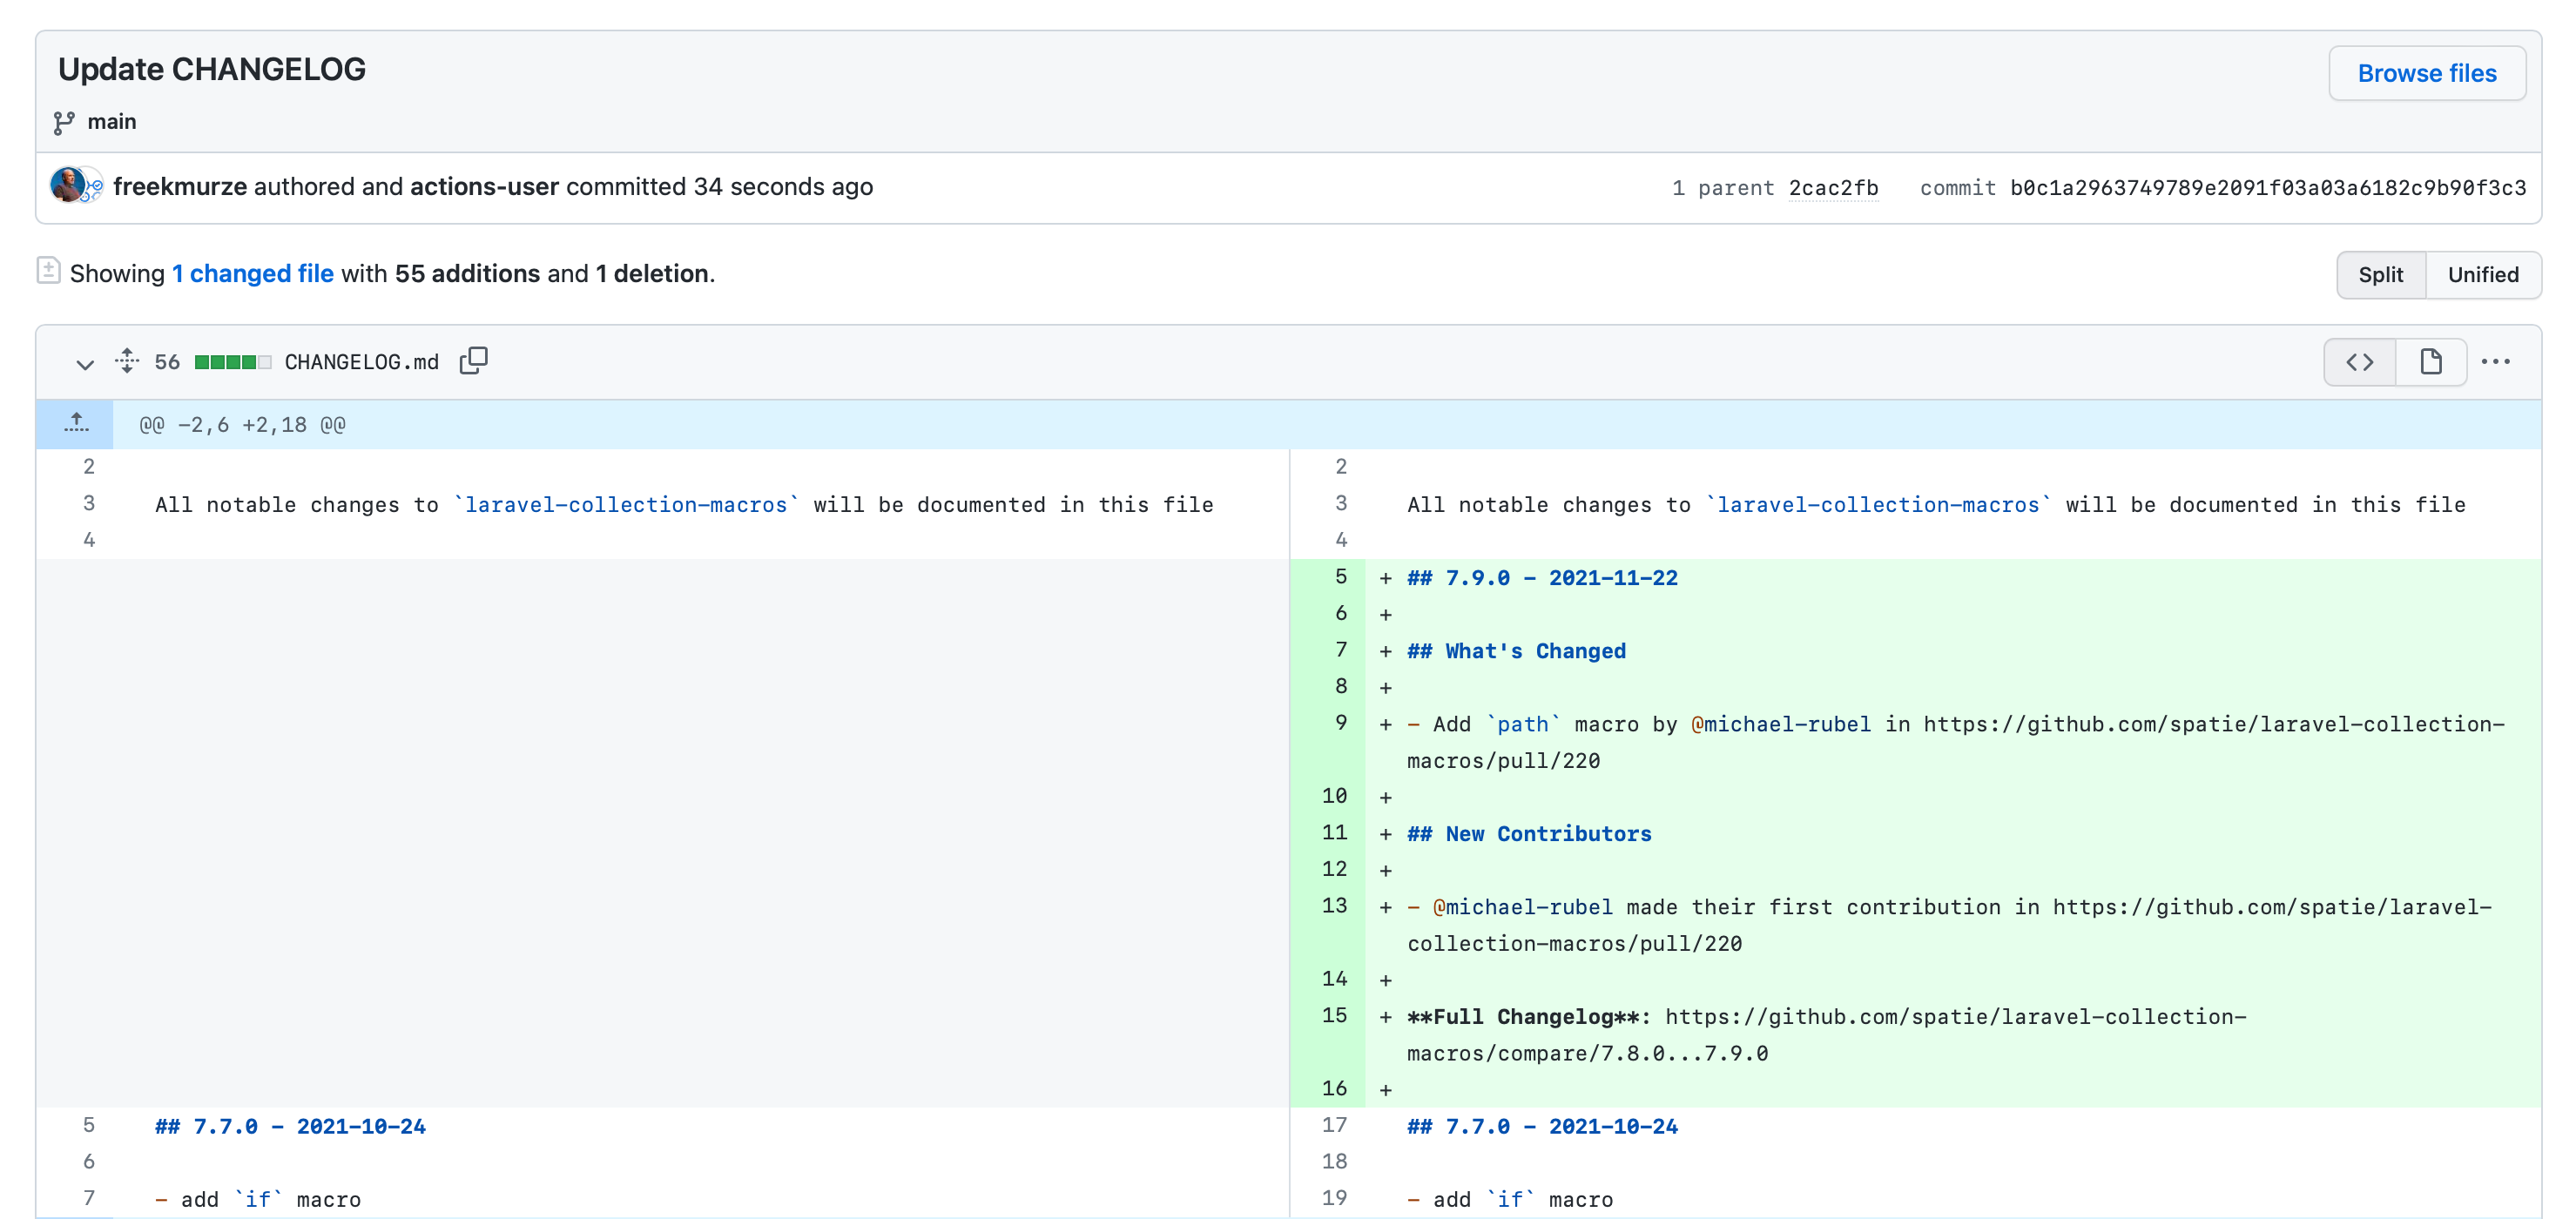
Task: Click '55 additions' summary text
Action: pos(467,274)
